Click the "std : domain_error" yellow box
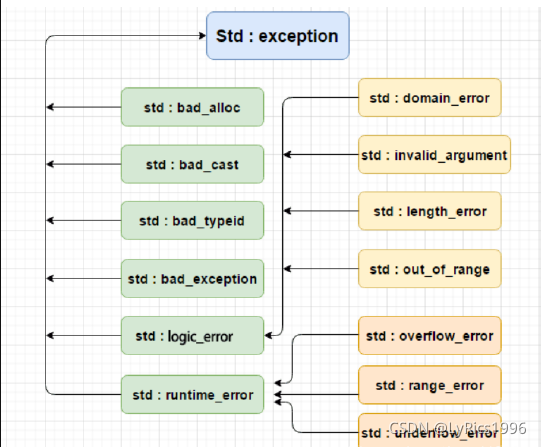Screen dimensions: 542x447 [x=430, y=97]
